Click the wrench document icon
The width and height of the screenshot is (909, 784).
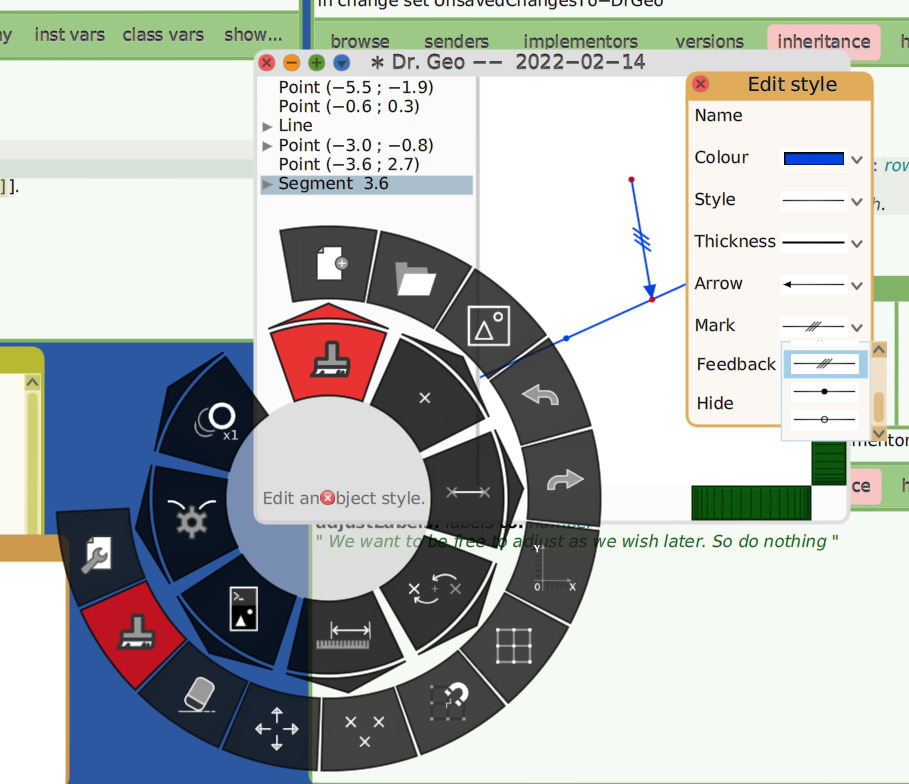[97, 555]
